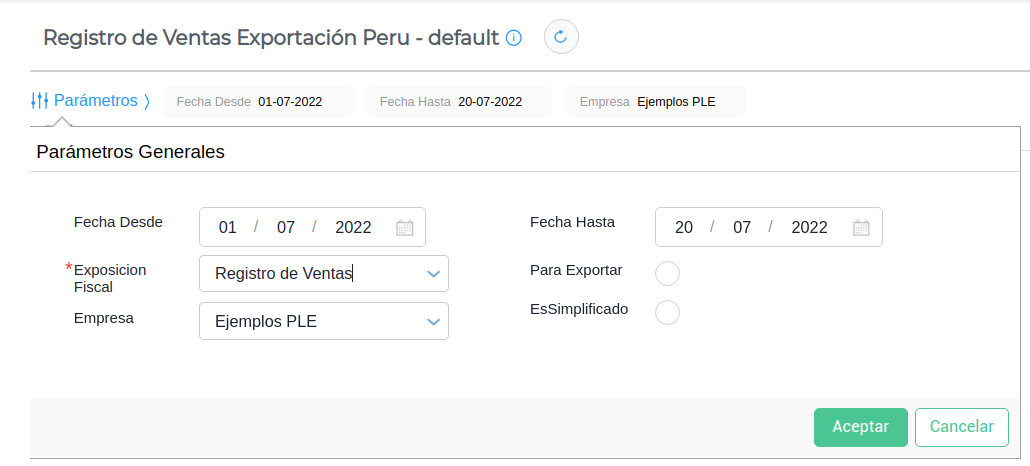Click the month field of Fecha Hasta

click(x=741, y=227)
